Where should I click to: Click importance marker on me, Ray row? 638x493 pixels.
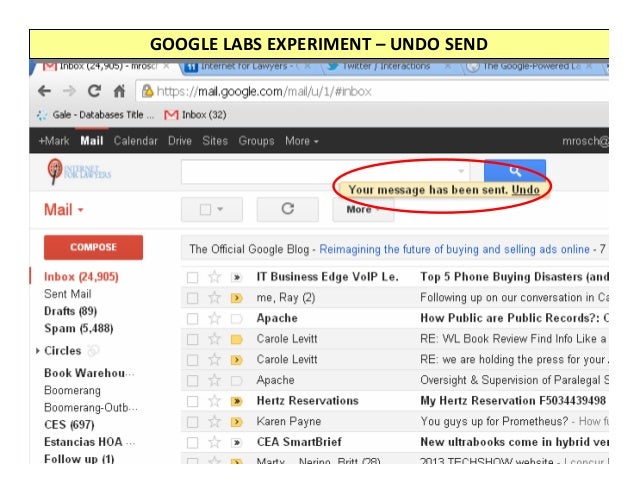236,298
